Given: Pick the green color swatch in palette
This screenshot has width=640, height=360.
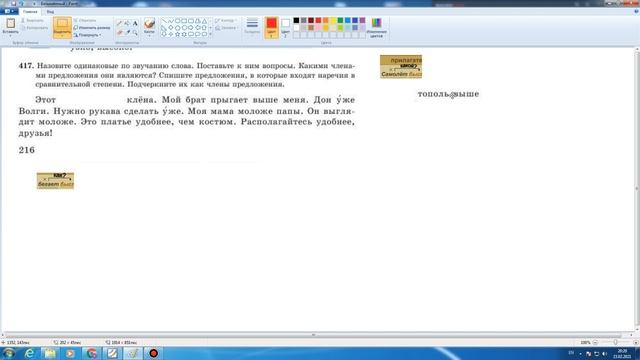Looking at the screenshot, I should click(x=340, y=20).
